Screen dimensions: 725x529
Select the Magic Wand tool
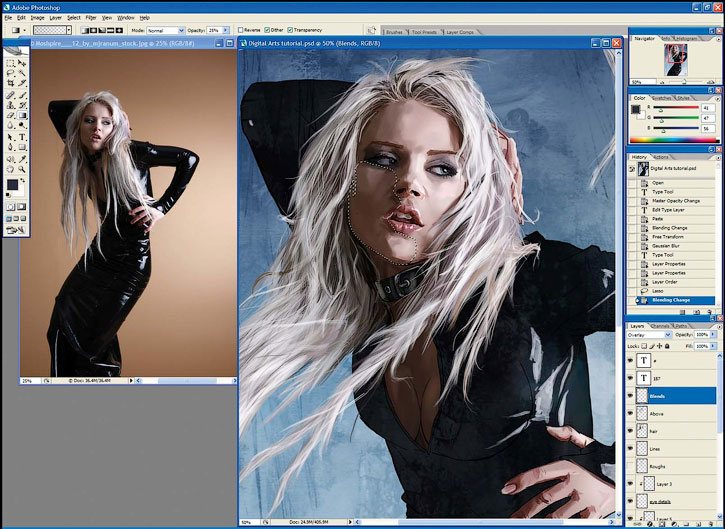click(x=22, y=73)
